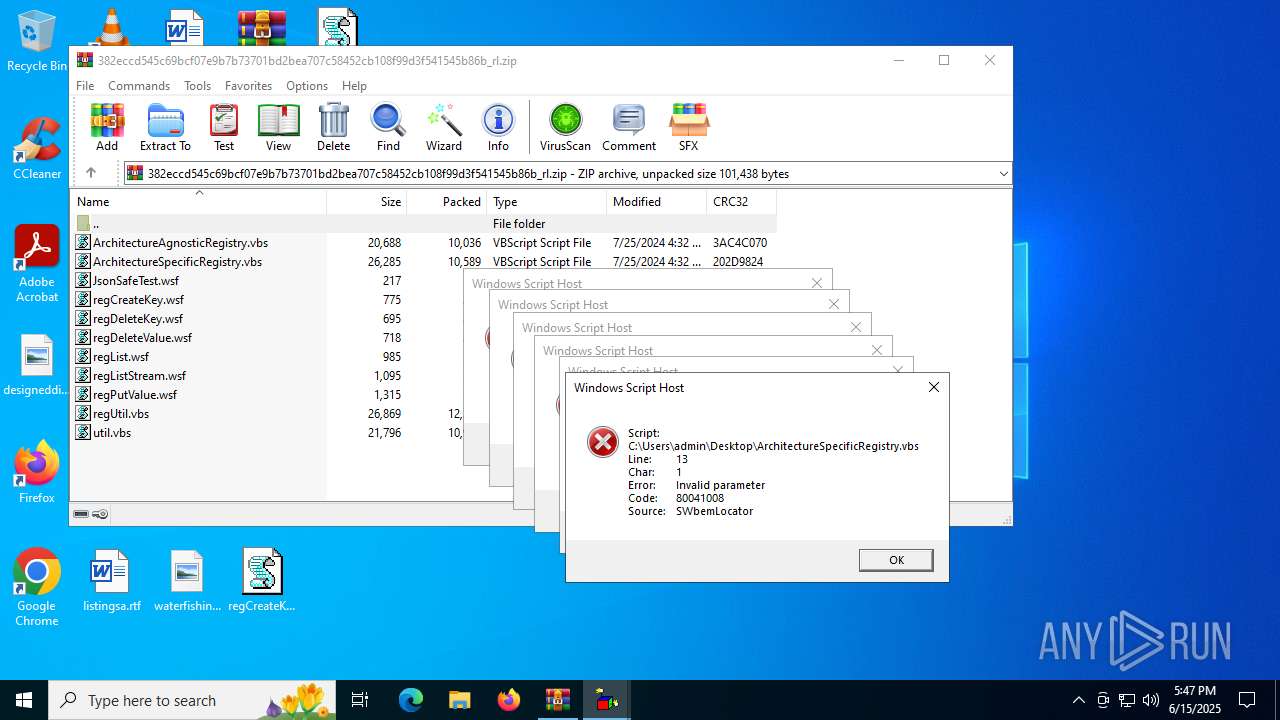1280x720 pixels.
Task: Click the designeddi desktop image file
Action: point(37,366)
